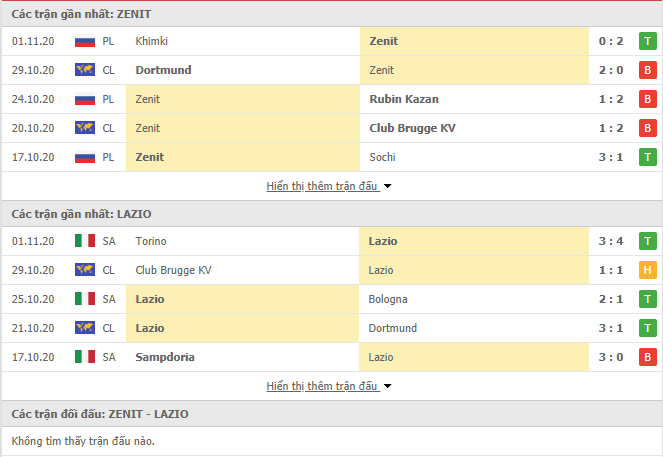Expand more Lazio matches with dropdown arrow
Image resolution: width=663 pixels, height=457 pixels.
(x=387, y=386)
